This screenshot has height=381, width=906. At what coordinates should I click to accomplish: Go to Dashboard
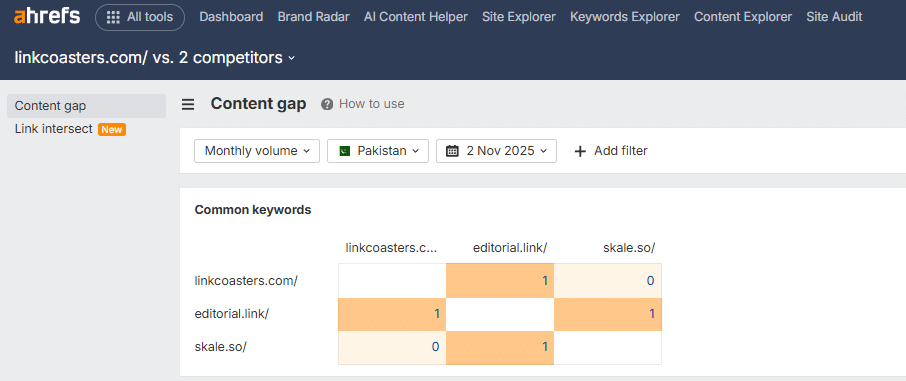[231, 17]
